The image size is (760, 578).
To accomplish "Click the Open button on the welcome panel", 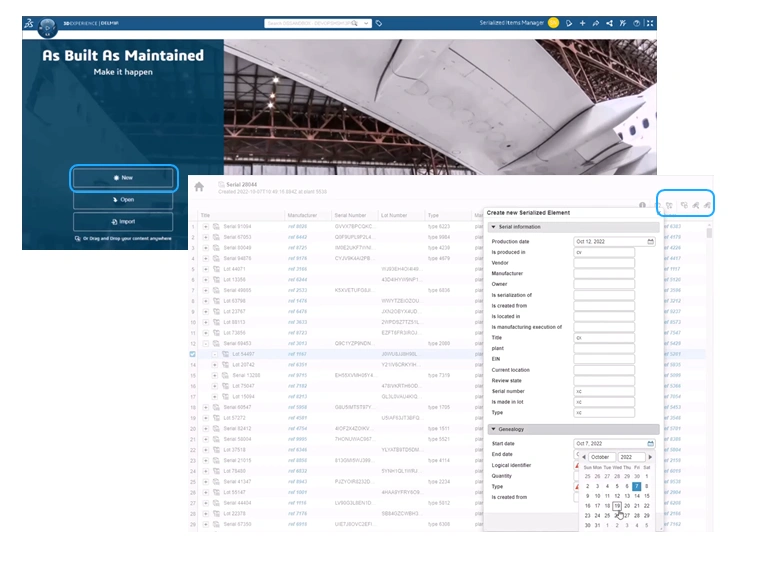I will (123, 200).
